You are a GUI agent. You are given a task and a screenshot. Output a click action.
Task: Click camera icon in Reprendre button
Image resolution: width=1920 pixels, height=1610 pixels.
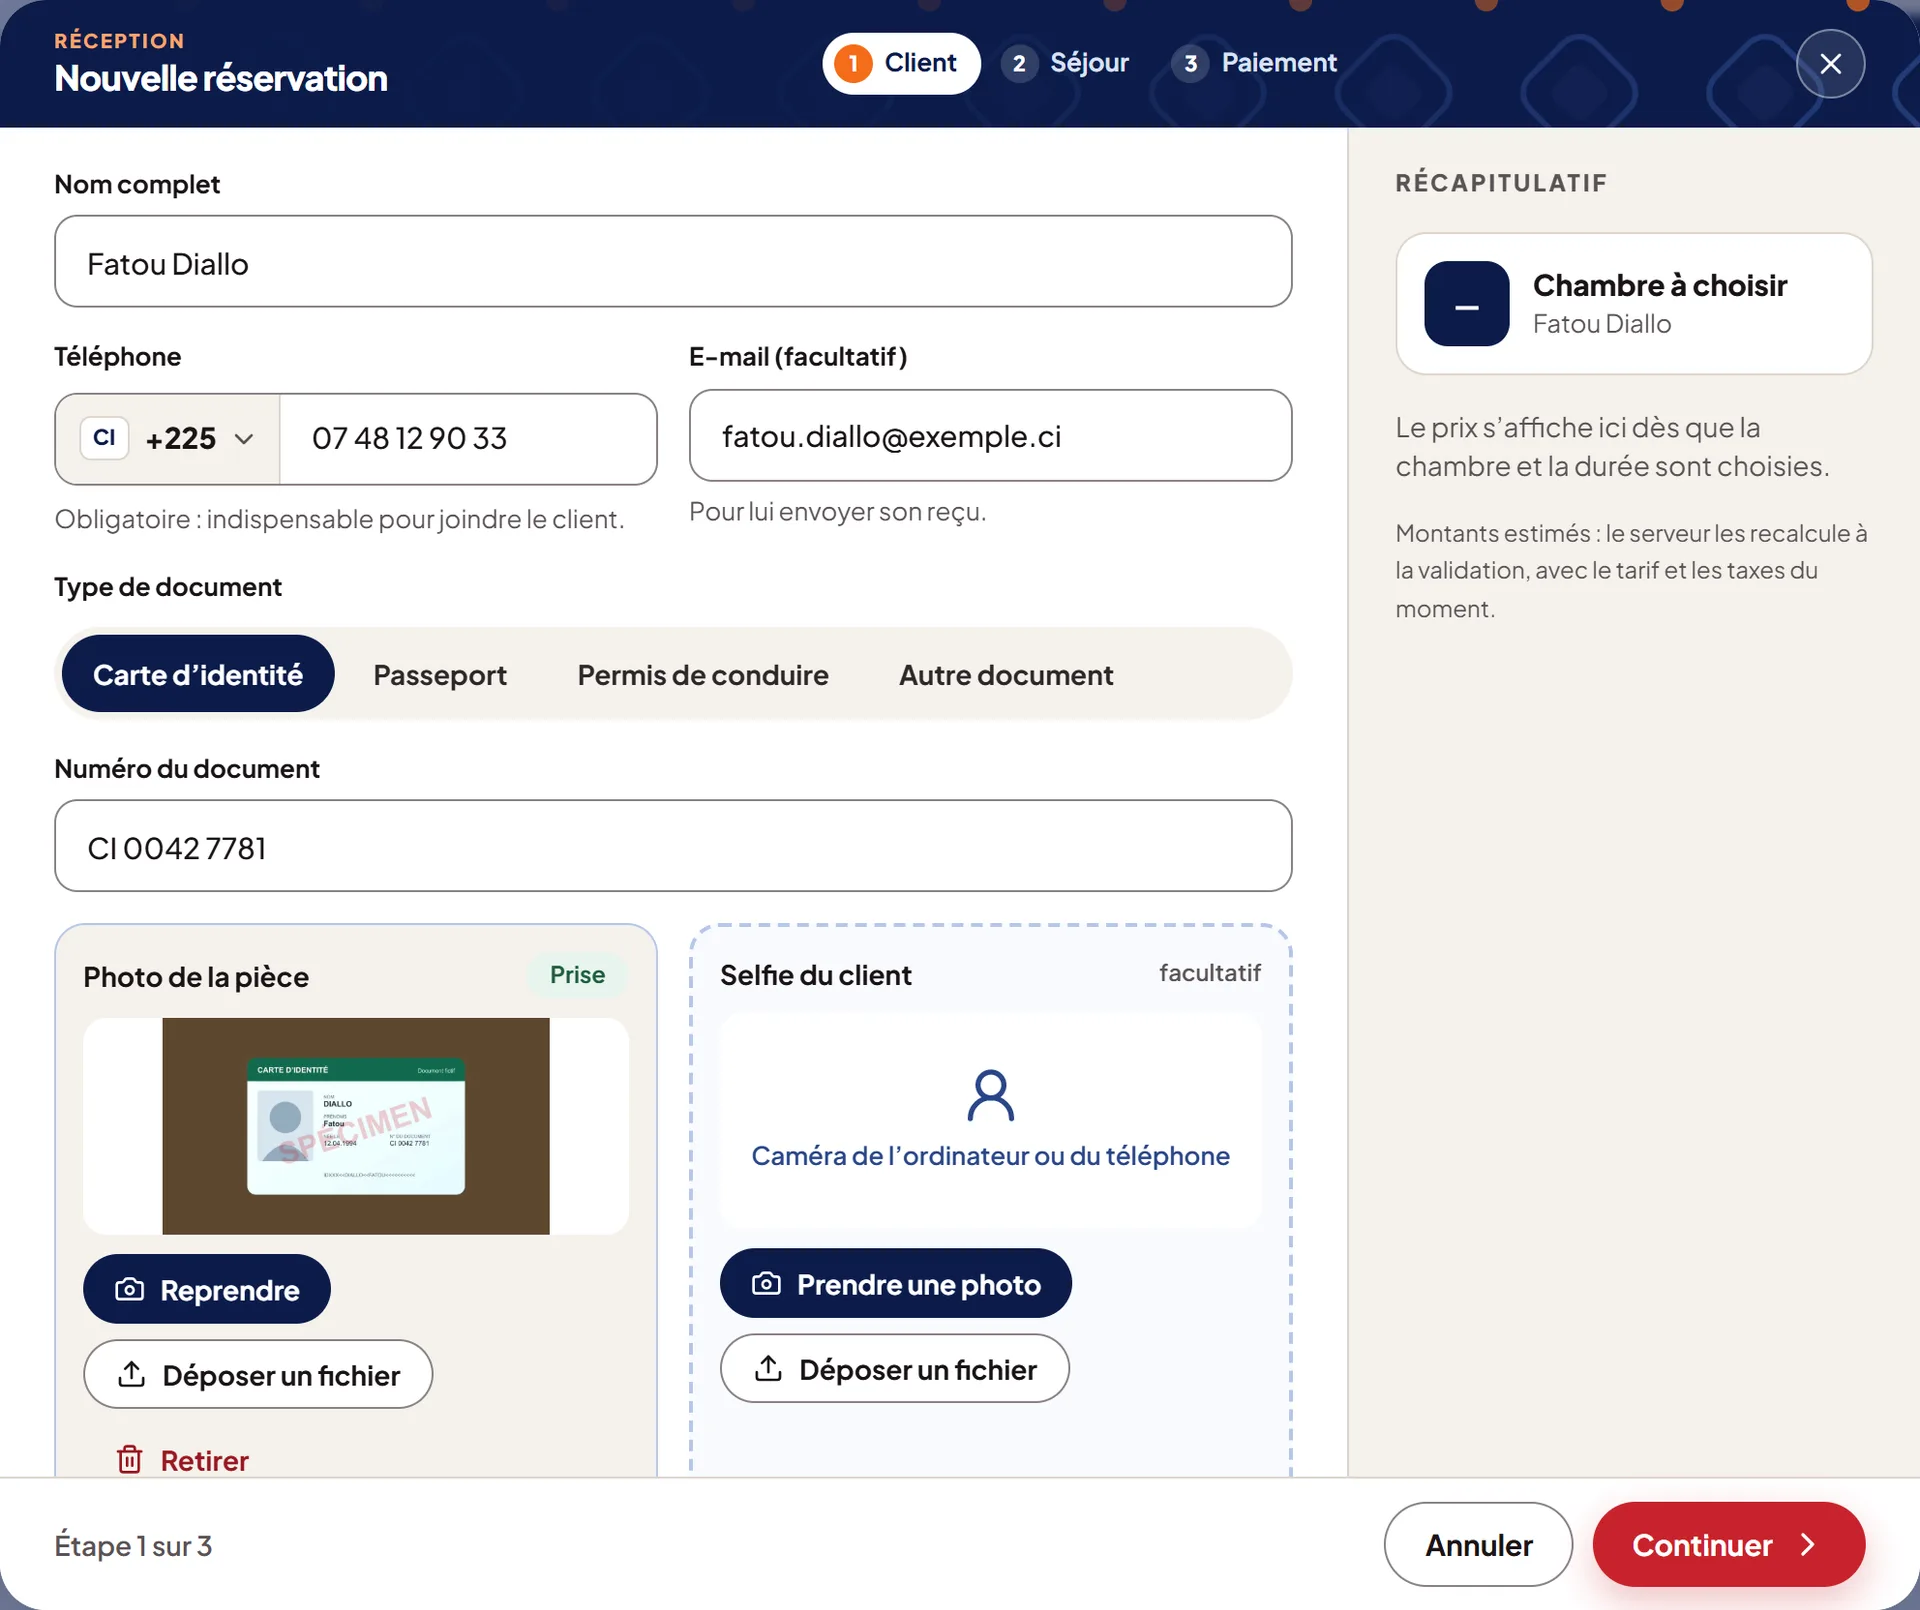coord(130,1290)
